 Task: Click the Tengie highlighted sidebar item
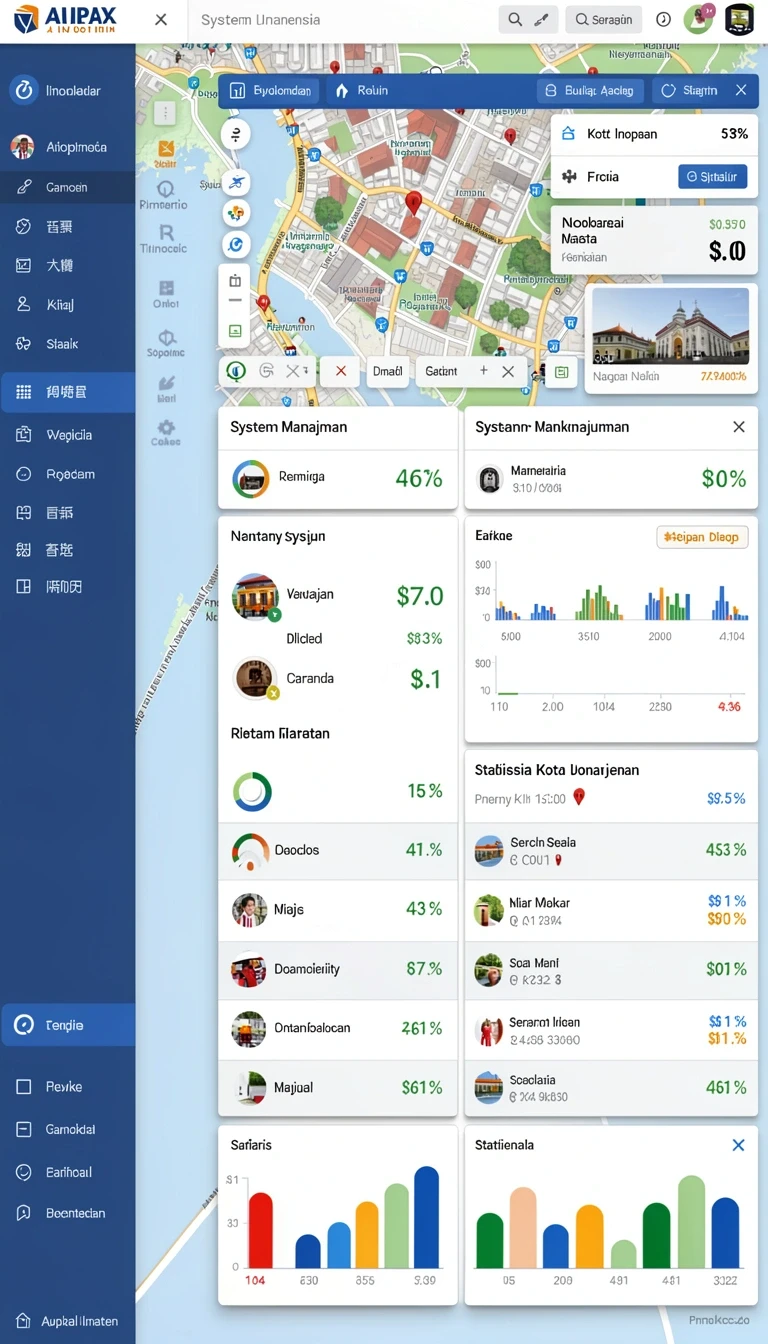pyautogui.click(x=67, y=1025)
